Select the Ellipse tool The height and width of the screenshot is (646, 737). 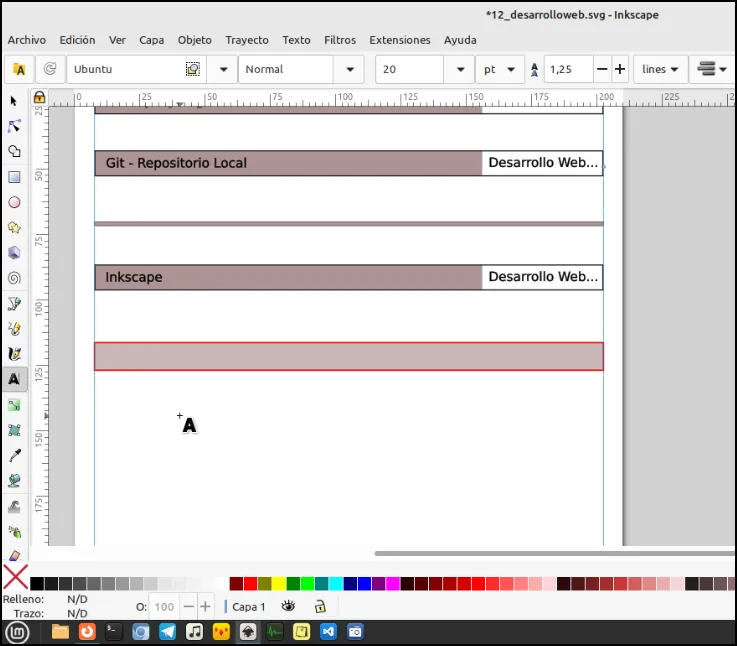coord(14,202)
